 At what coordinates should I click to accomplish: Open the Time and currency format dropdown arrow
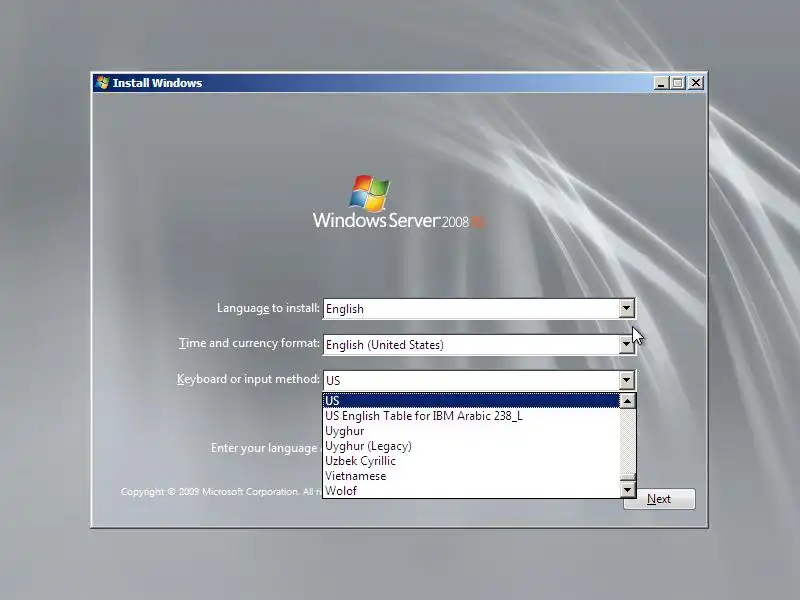(627, 345)
